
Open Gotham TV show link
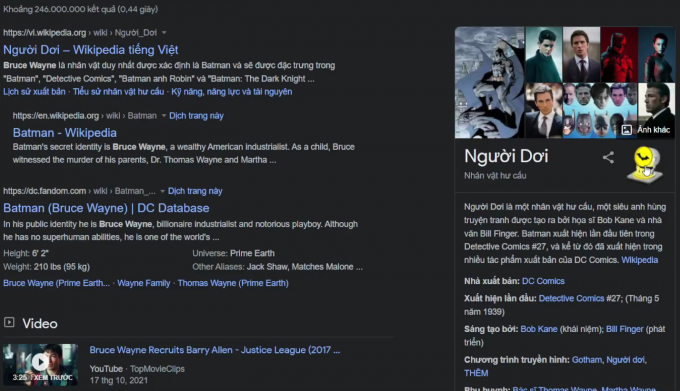tap(587, 360)
